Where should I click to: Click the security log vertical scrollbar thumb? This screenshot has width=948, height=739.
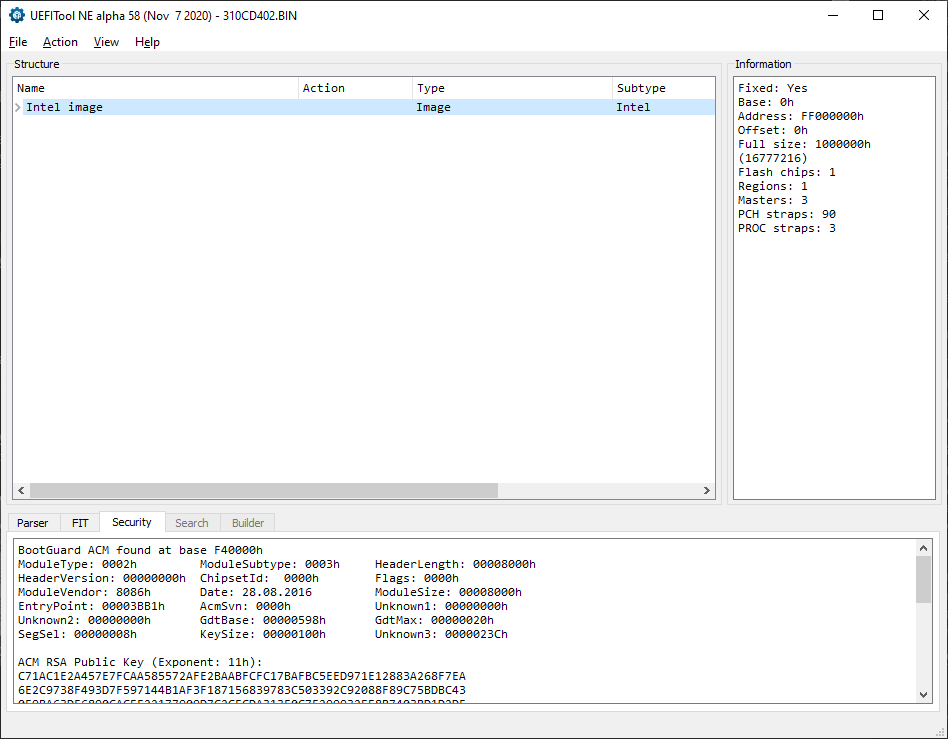click(x=923, y=579)
